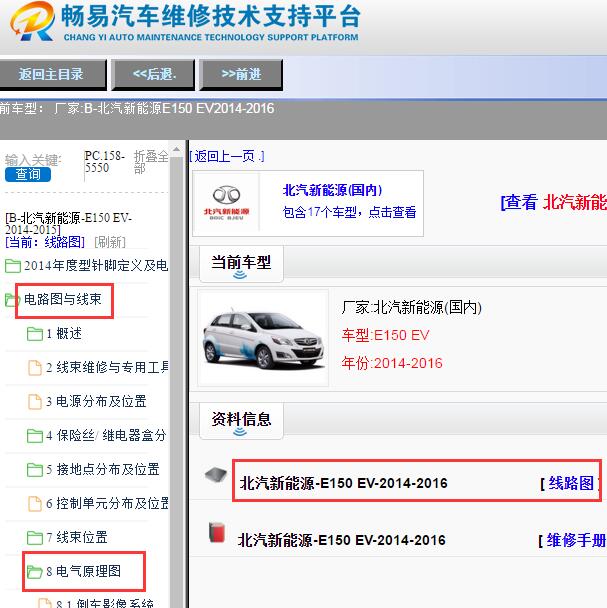Collapse the 电路图与线束 tree node
Screen dimensions: 607x608
click(62, 299)
